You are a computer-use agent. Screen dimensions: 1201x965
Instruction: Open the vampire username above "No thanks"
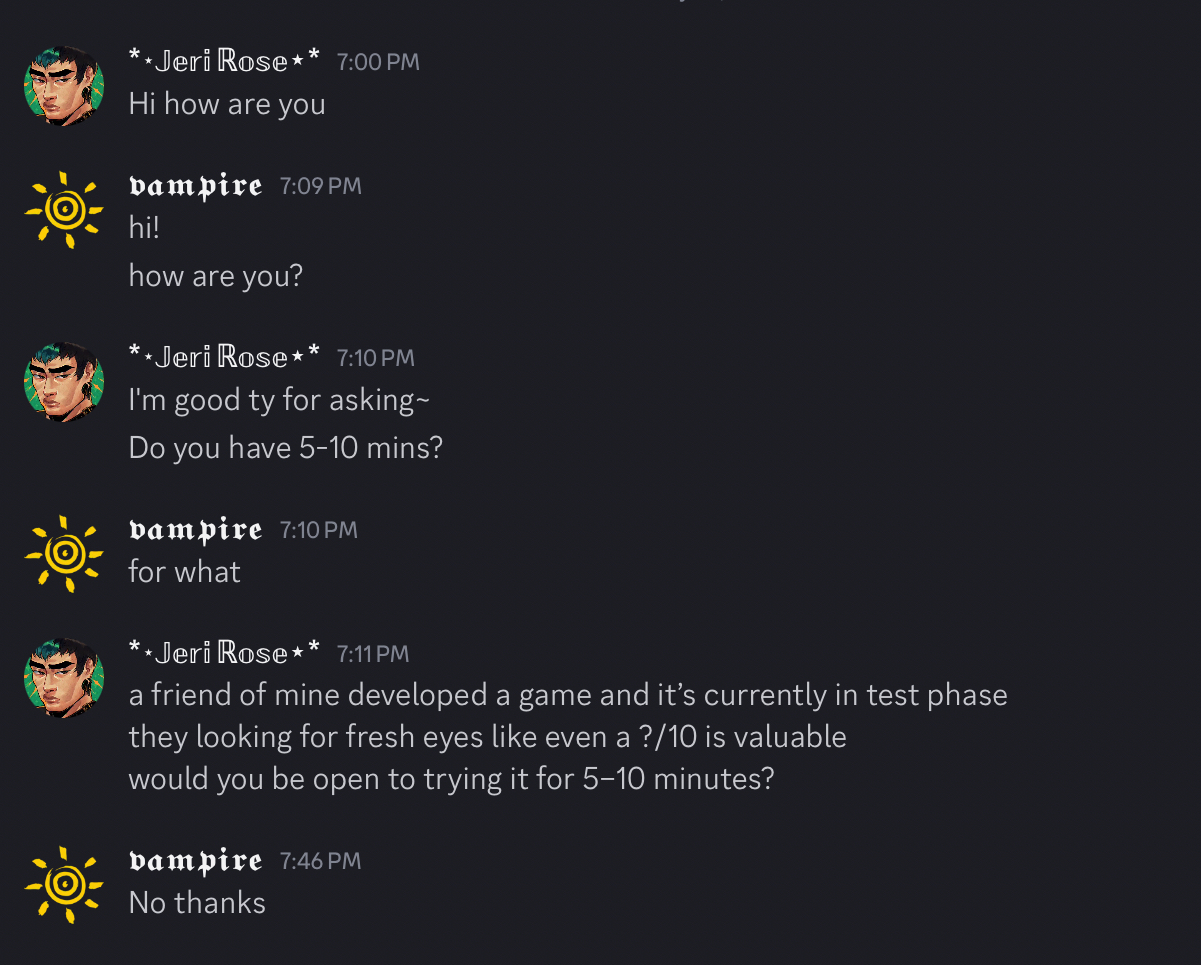196,860
